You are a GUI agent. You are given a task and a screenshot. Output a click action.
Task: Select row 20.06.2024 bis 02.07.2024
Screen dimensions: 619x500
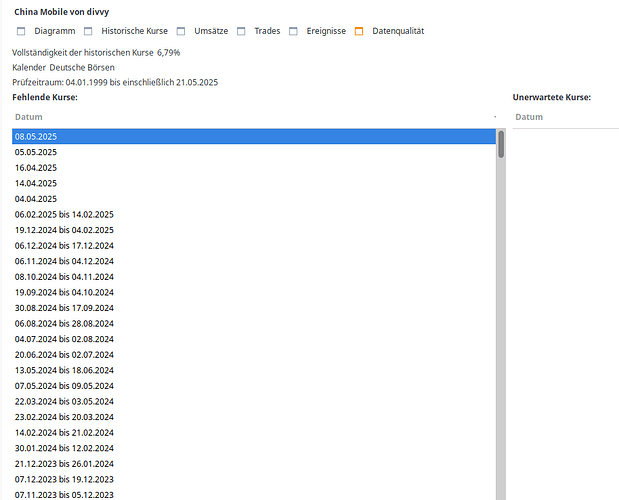coord(254,355)
